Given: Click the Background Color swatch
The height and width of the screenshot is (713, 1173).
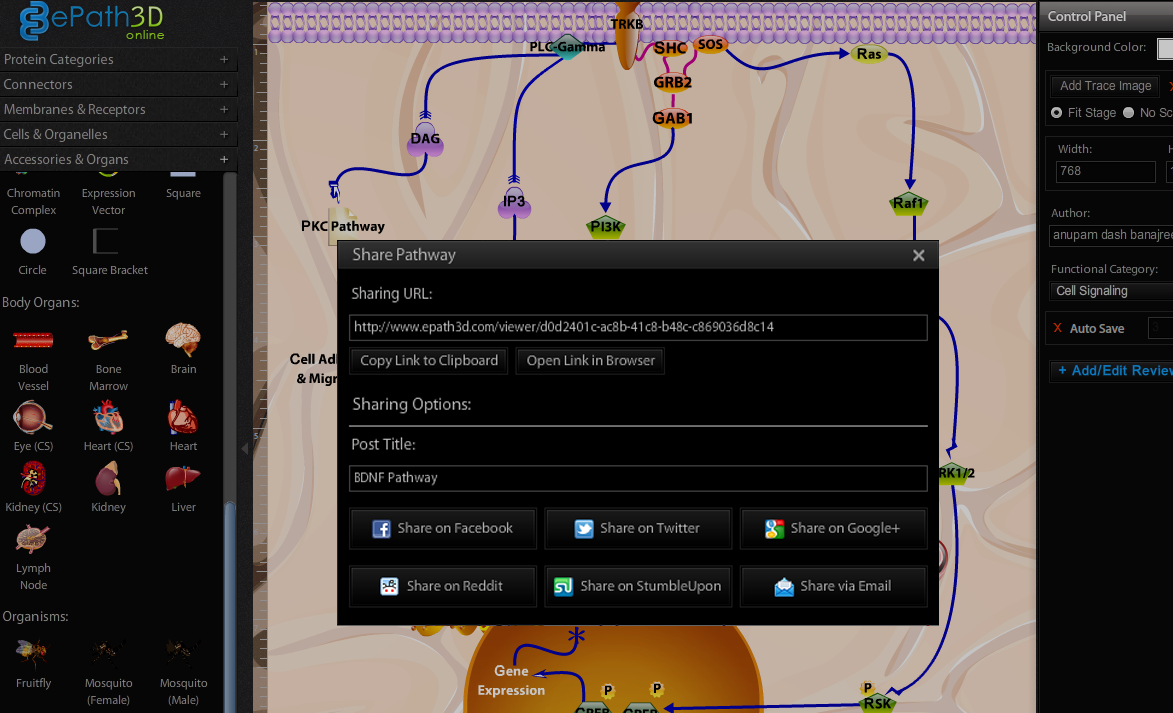Looking at the screenshot, I should [x=1165, y=49].
